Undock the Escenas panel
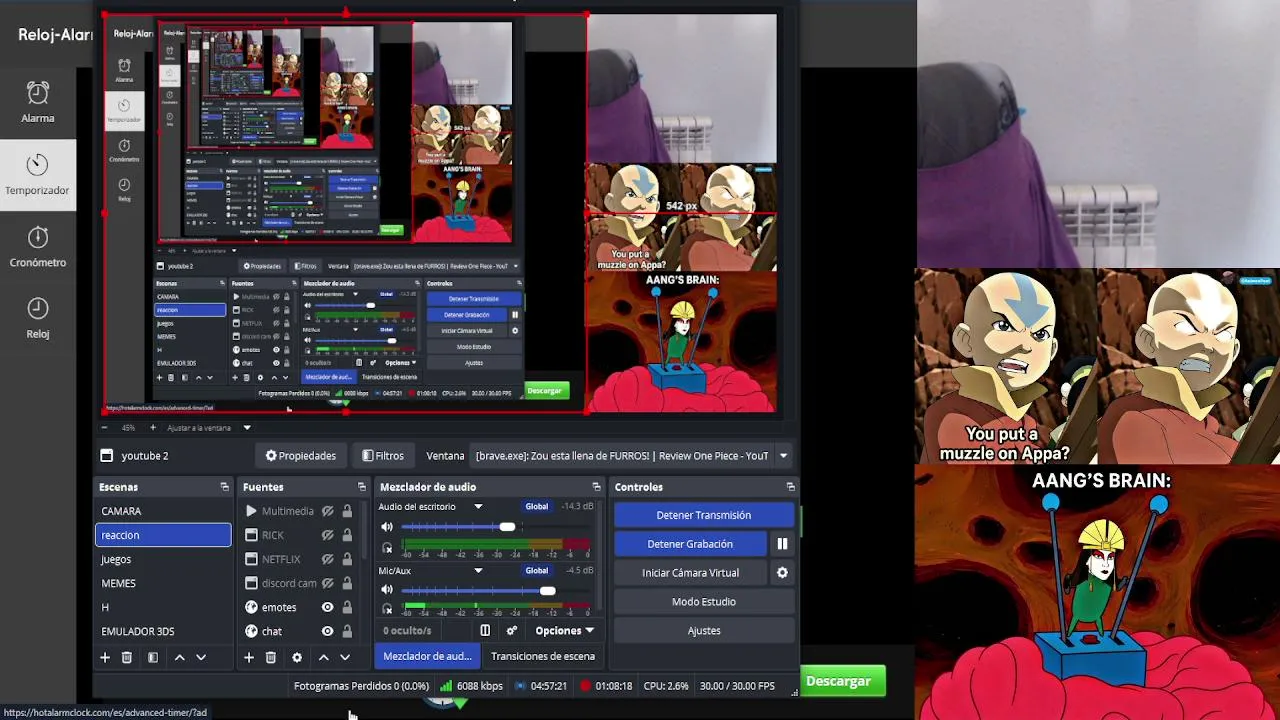Screen dimensions: 1280x720 click(224, 487)
